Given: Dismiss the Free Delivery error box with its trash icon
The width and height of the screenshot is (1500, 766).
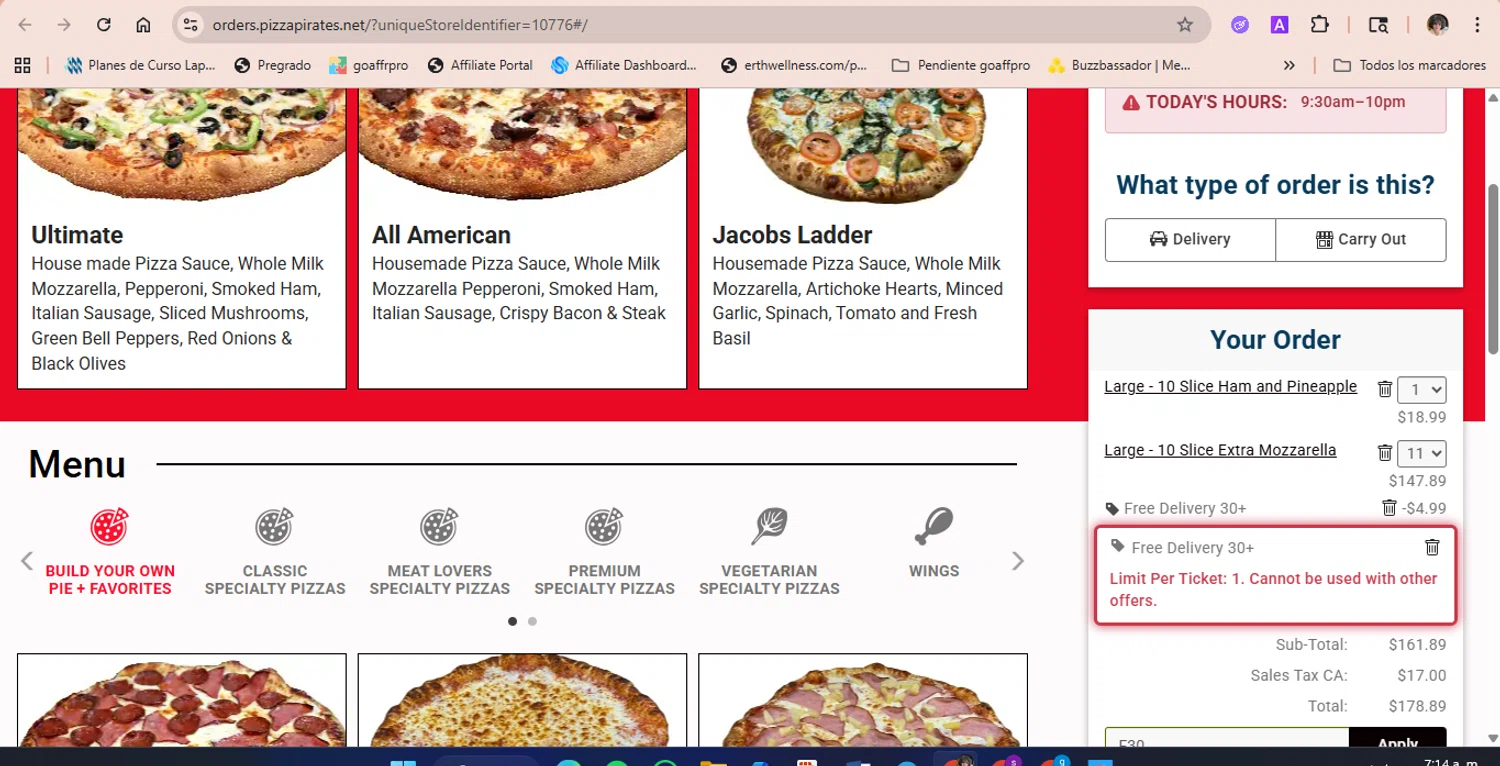Looking at the screenshot, I should (x=1432, y=547).
